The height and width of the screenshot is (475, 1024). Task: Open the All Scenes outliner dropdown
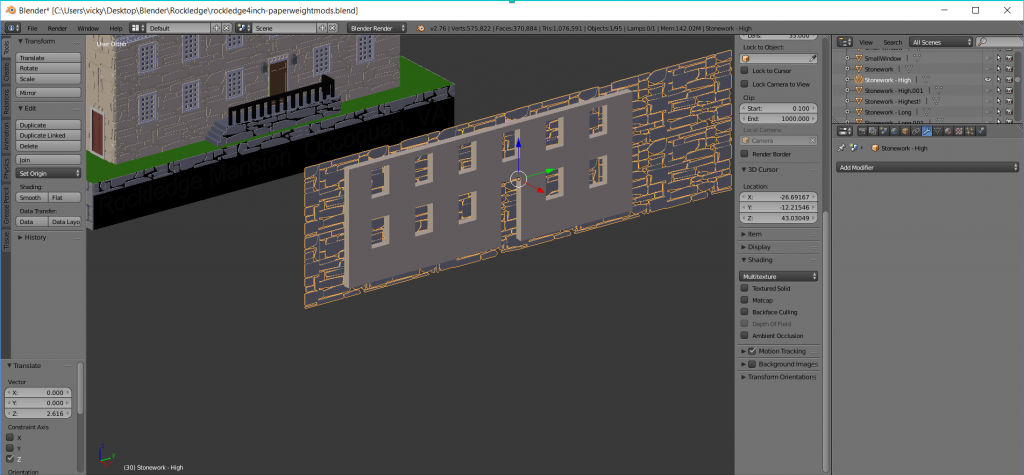tap(940, 42)
